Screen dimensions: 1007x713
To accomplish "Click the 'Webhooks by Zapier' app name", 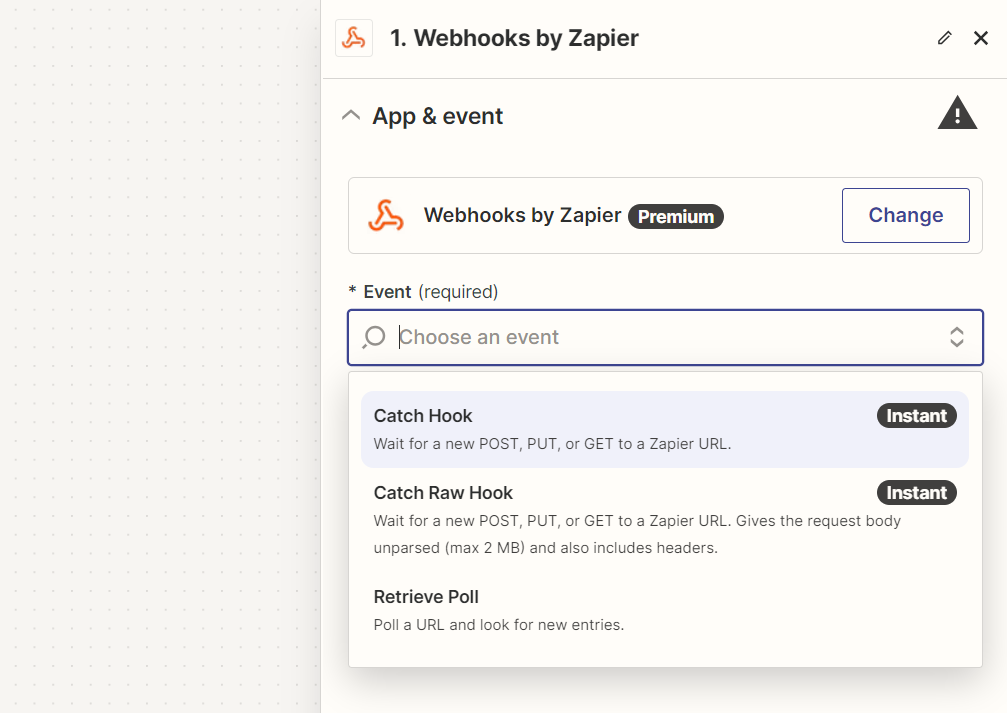I will (x=522, y=216).
